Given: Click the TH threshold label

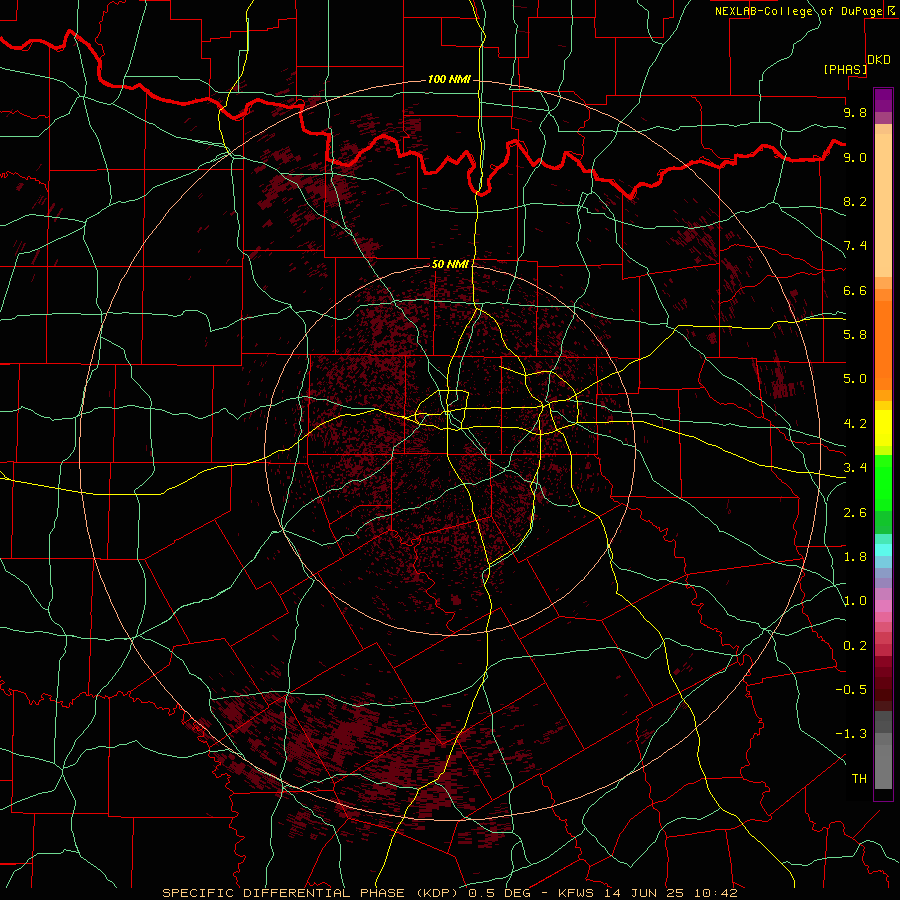Looking at the screenshot, I should point(859,779).
